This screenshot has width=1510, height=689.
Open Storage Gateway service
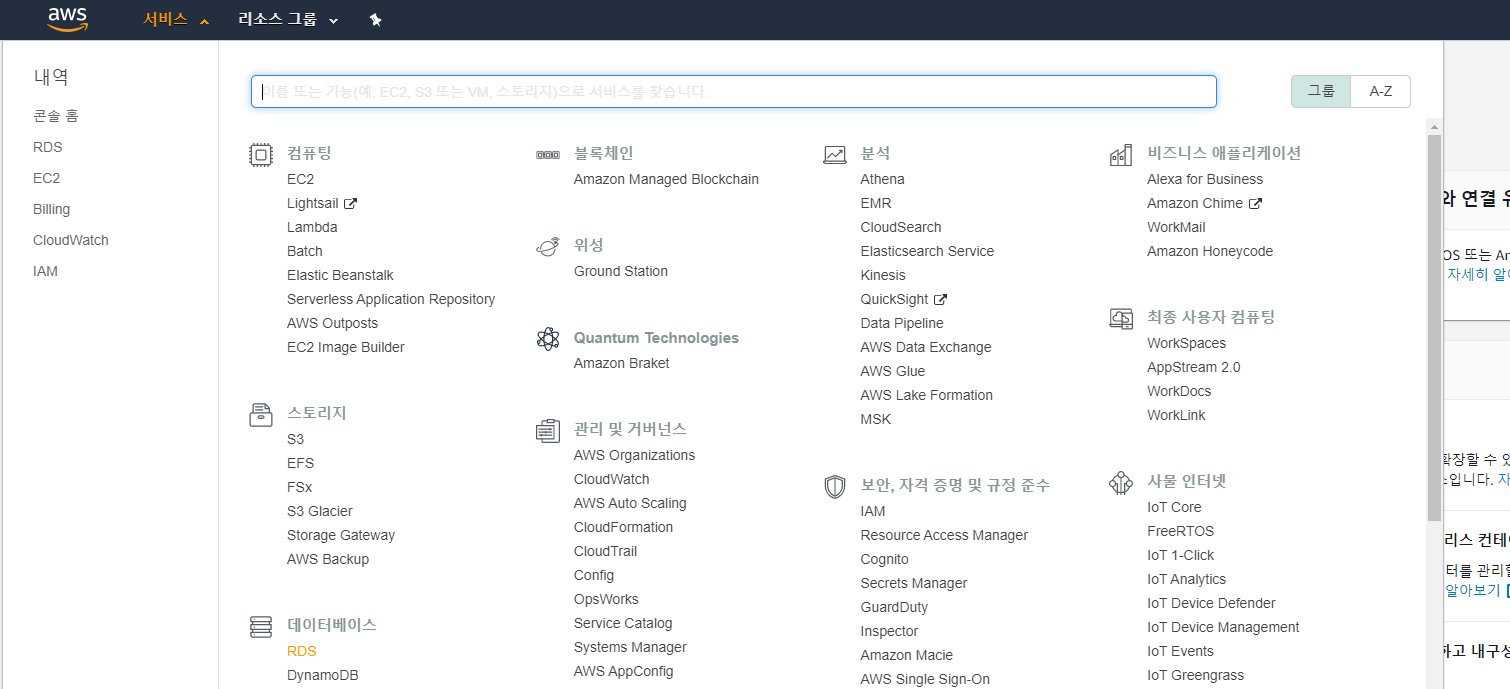click(x=341, y=535)
